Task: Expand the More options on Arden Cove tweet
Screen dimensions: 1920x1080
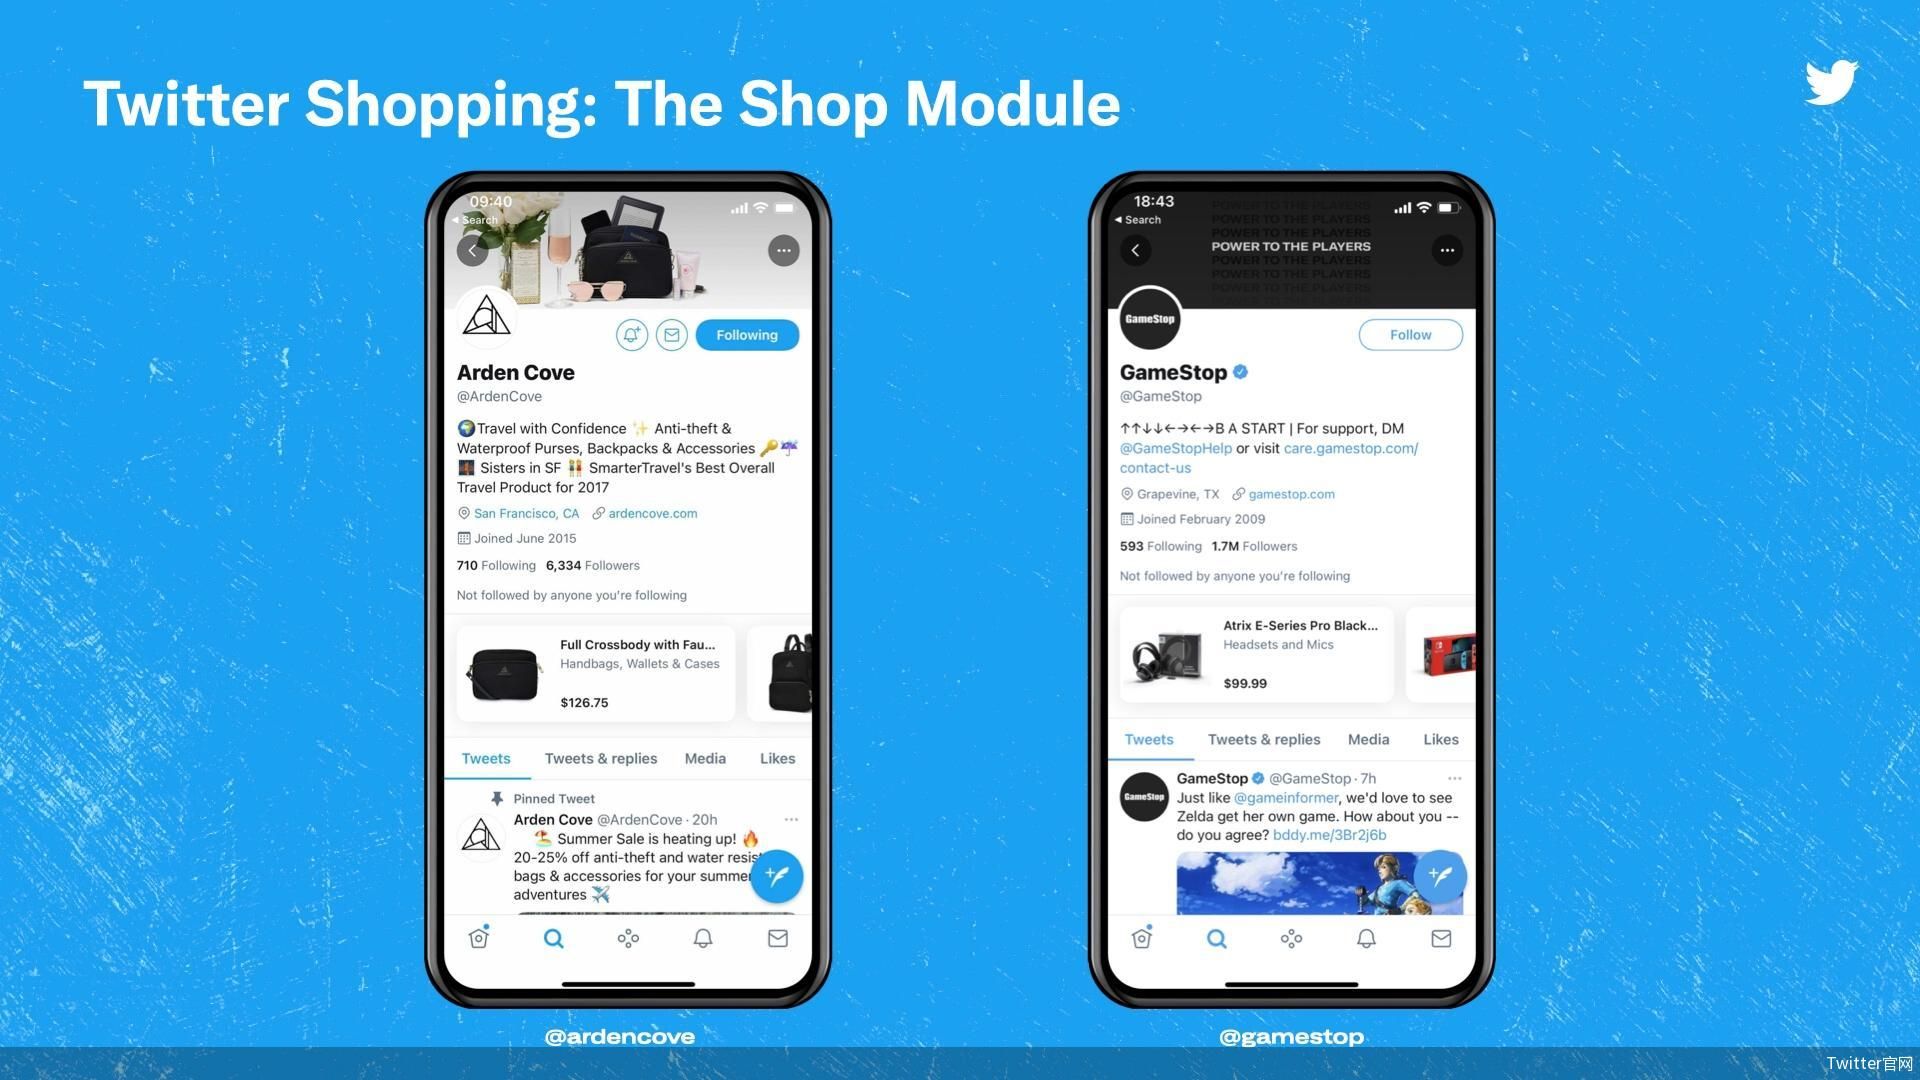Action: pos(791,819)
